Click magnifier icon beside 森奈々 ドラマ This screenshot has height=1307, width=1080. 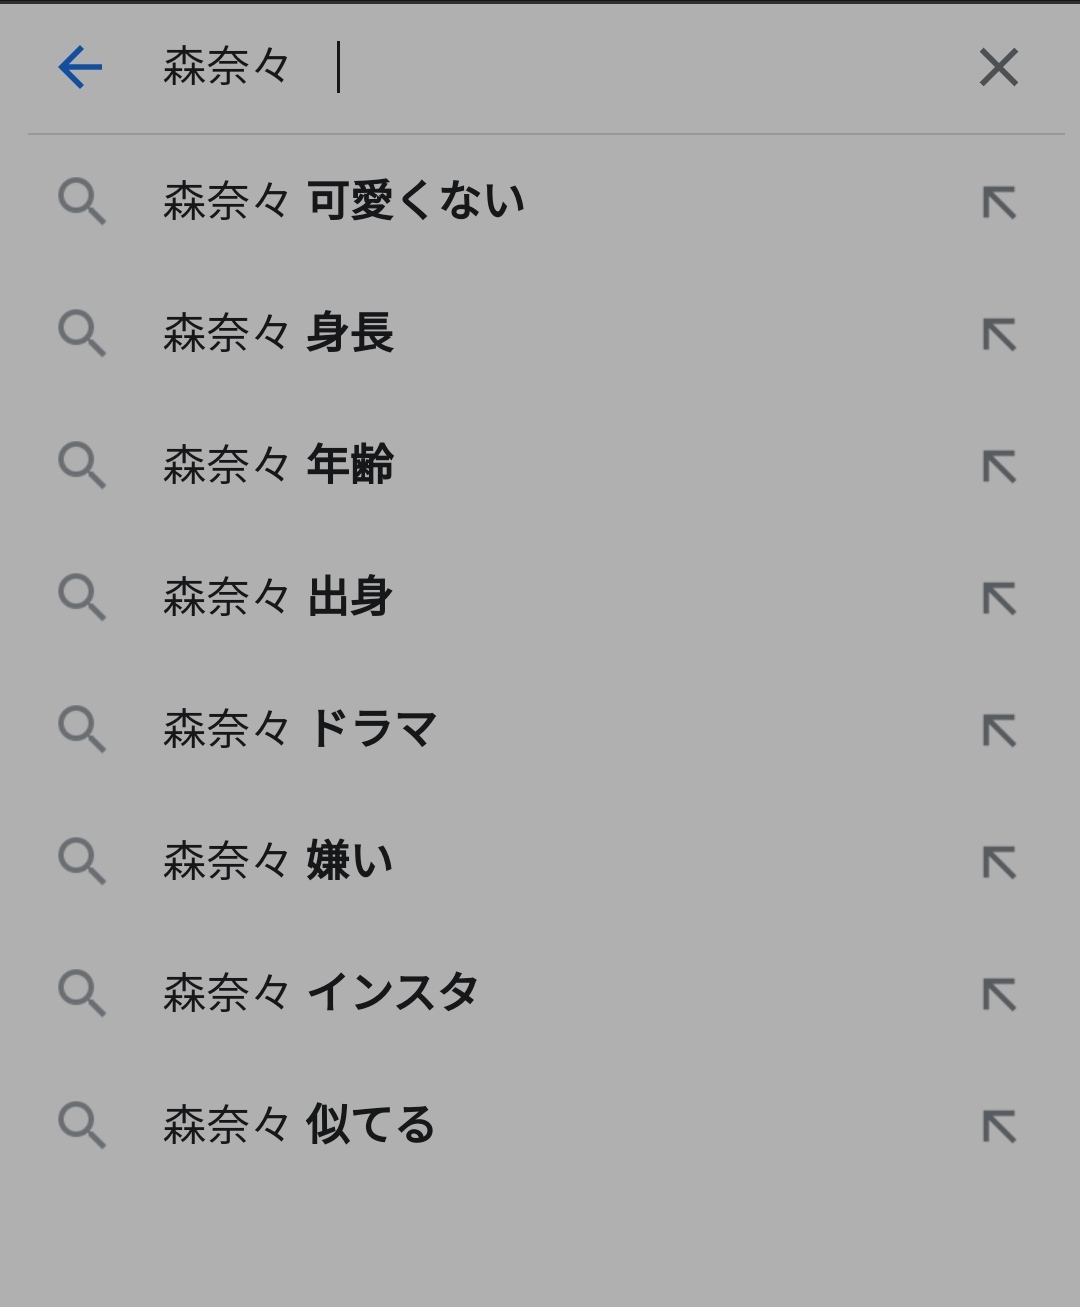[x=82, y=730]
